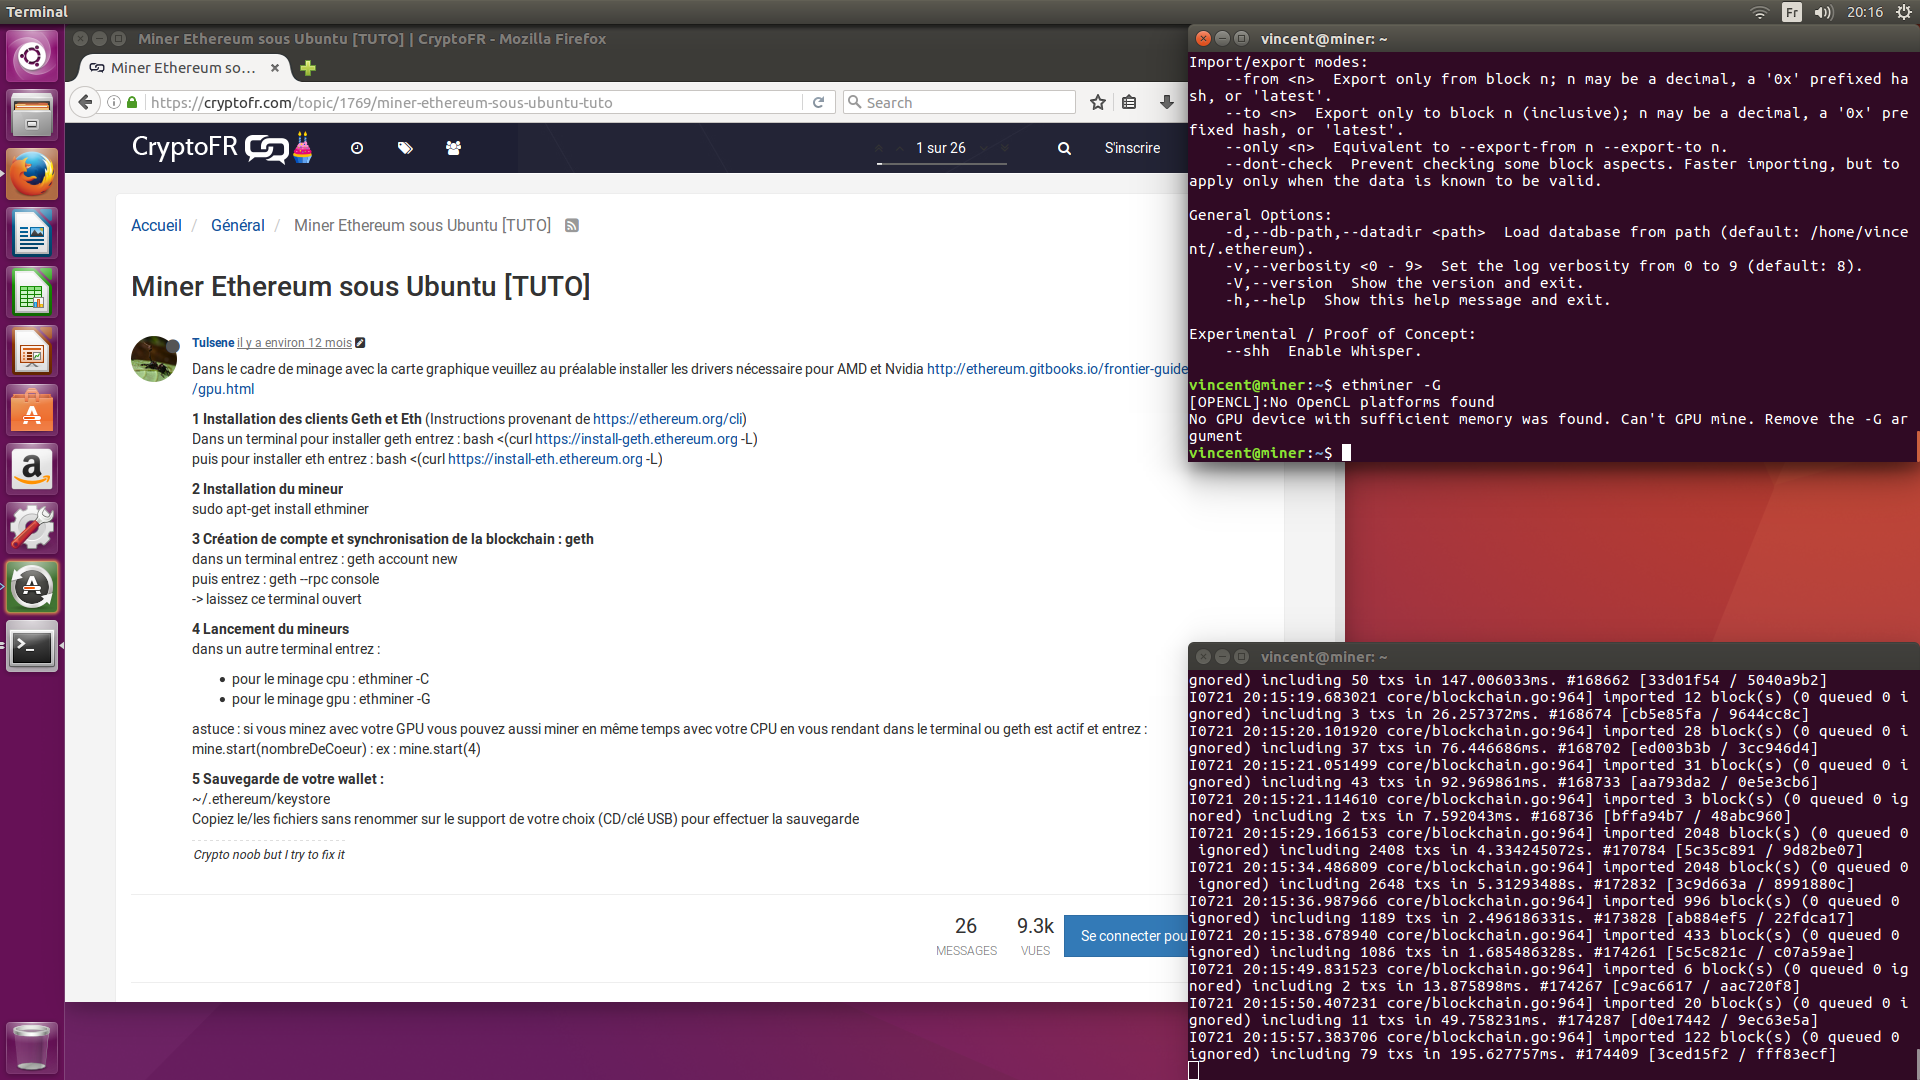
Task: Open sound volume indicator menu
Action: 1824,12
